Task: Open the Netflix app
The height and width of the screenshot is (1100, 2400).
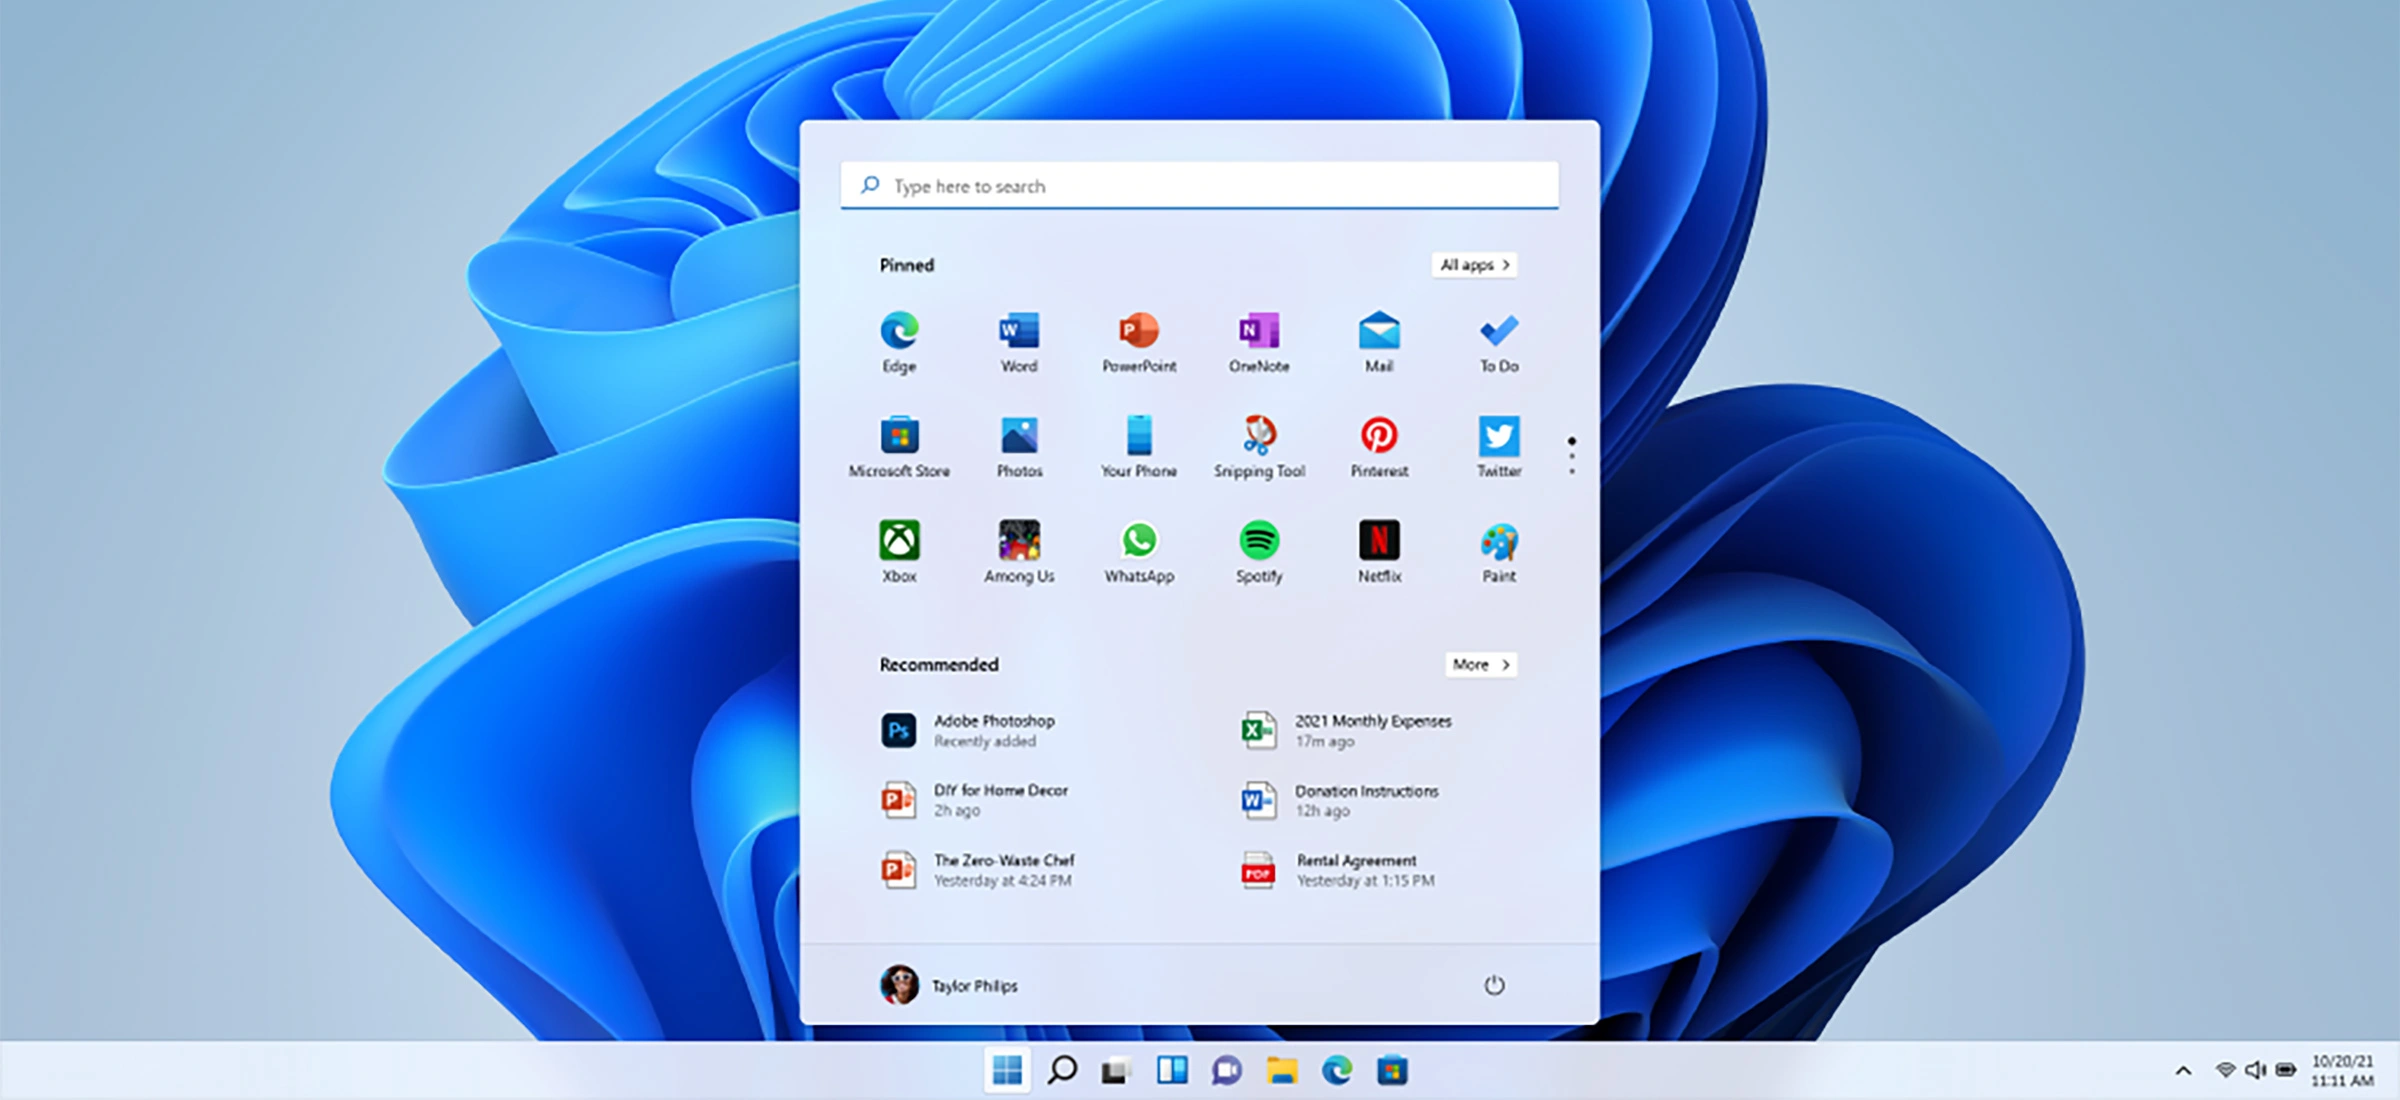Action: click(x=1379, y=552)
